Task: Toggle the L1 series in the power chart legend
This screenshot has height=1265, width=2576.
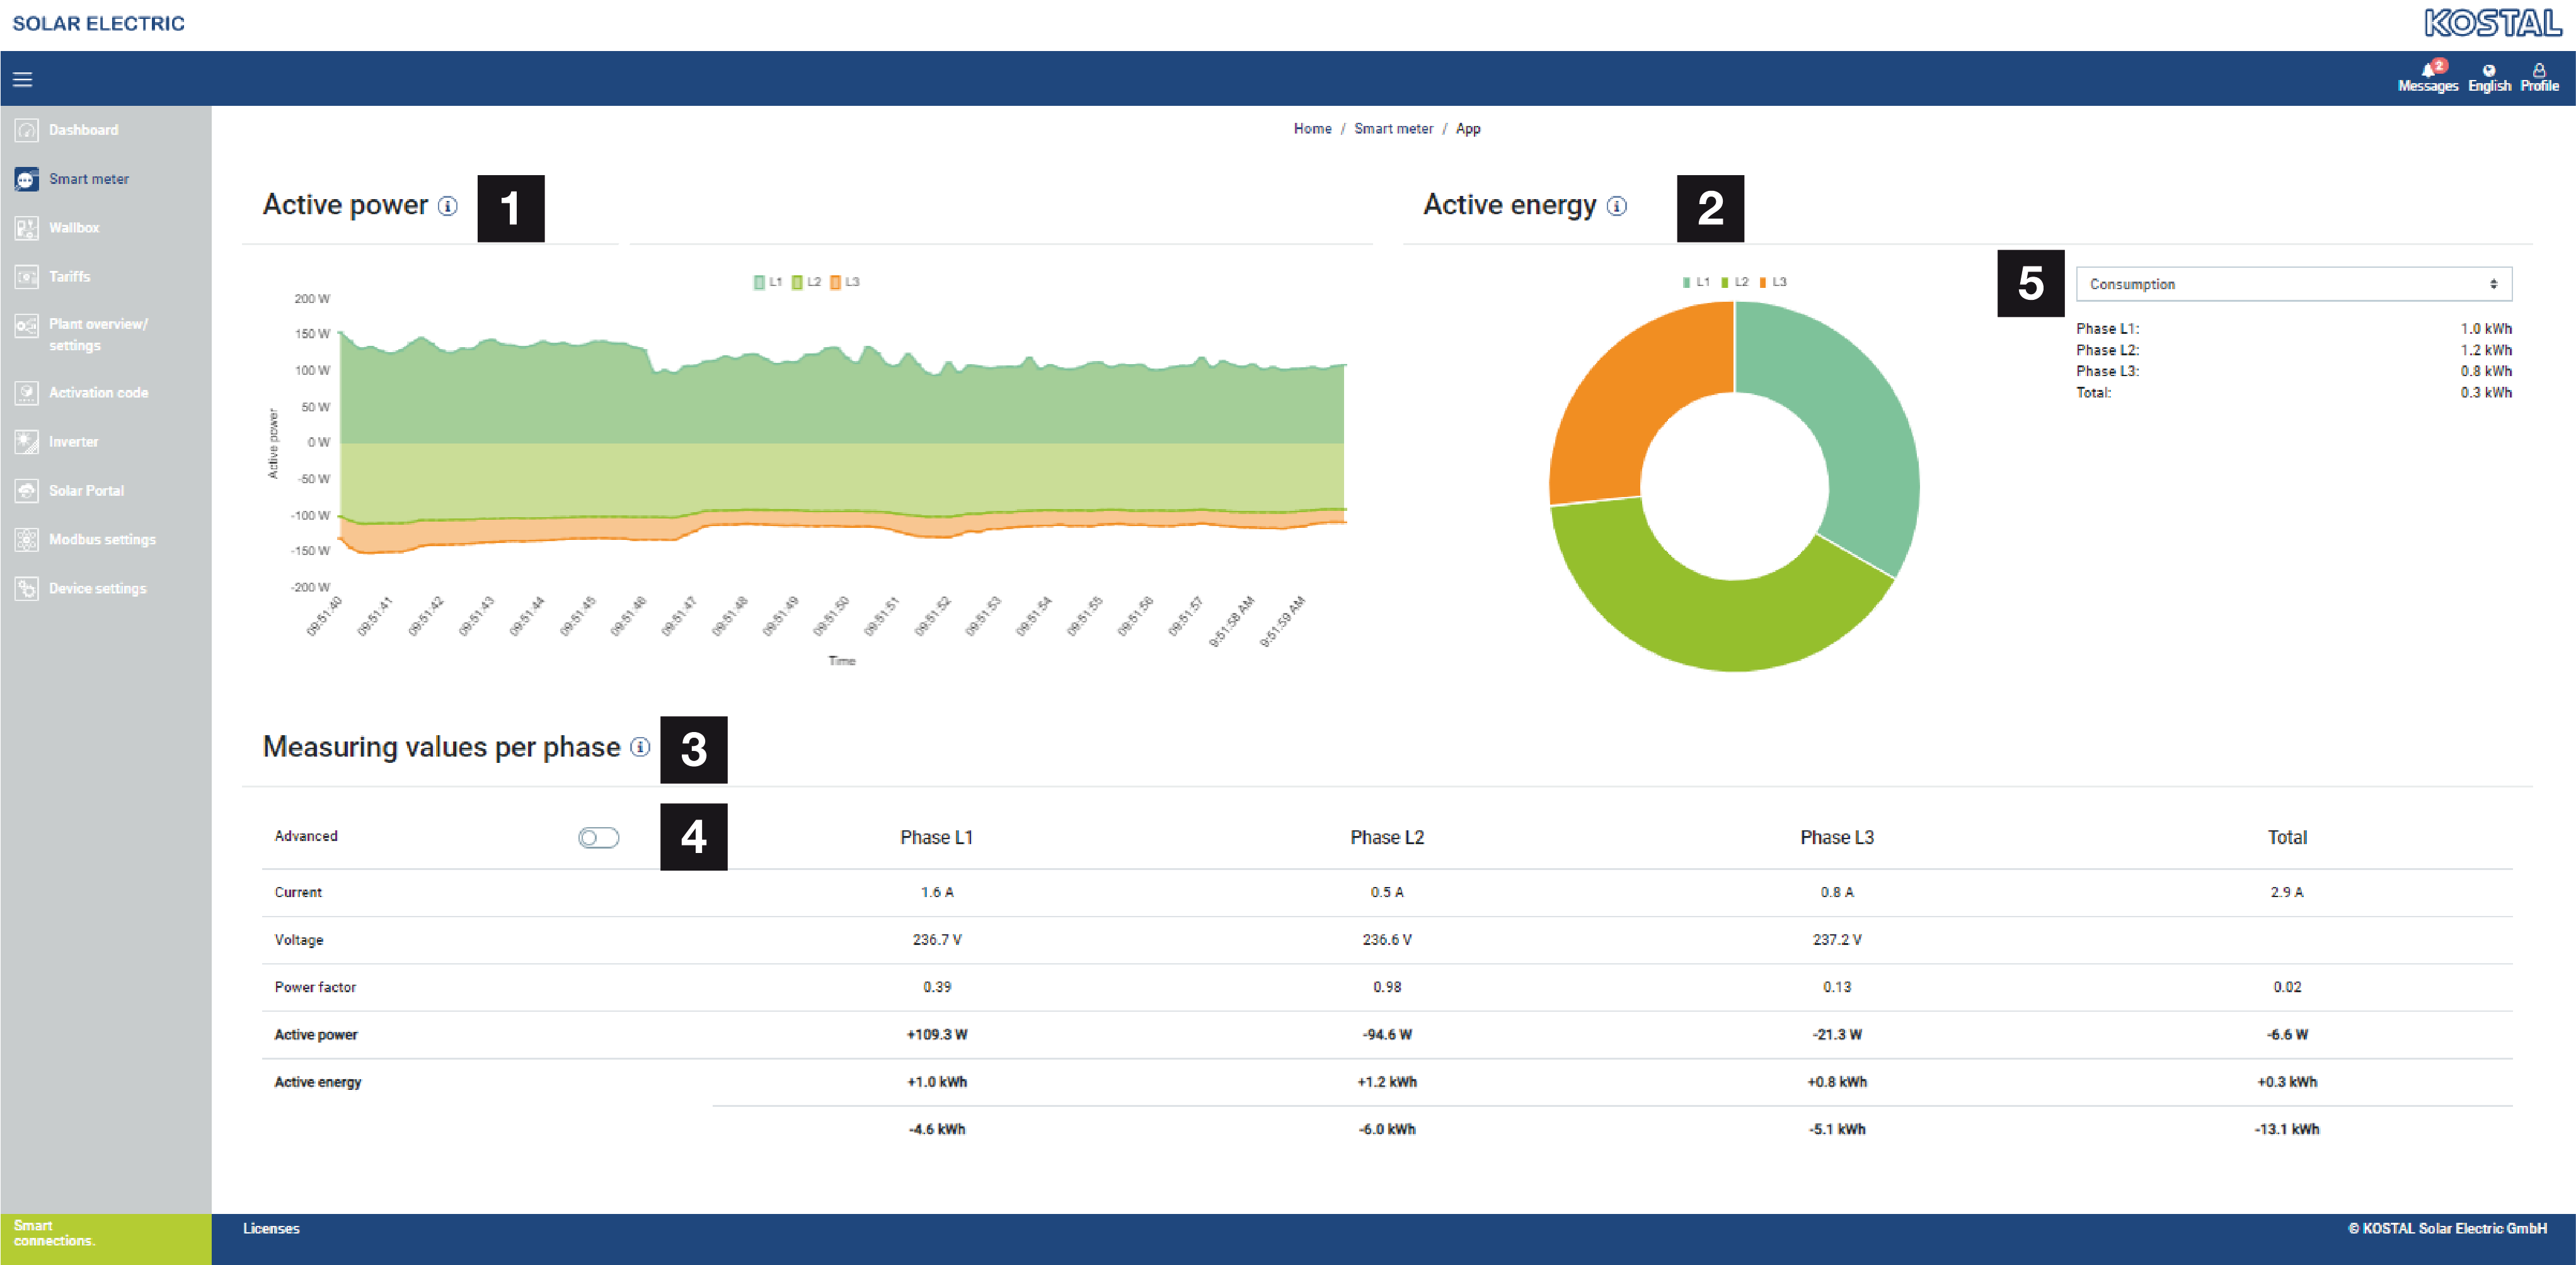Action: point(767,282)
